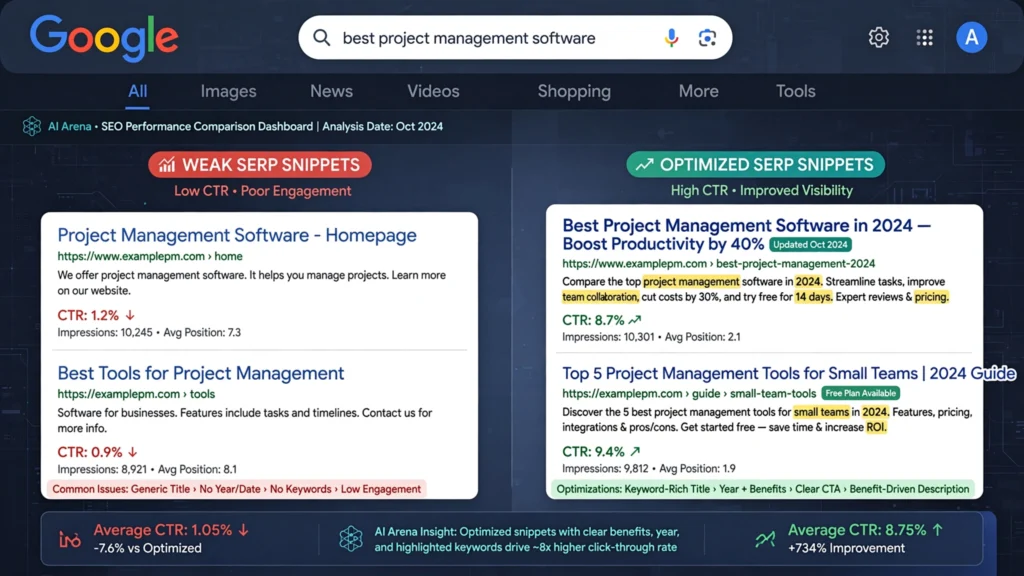Click Low CTR • Poor Engagement subtitle
The height and width of the screenshot is (576, 1024).
click(263, 191)
